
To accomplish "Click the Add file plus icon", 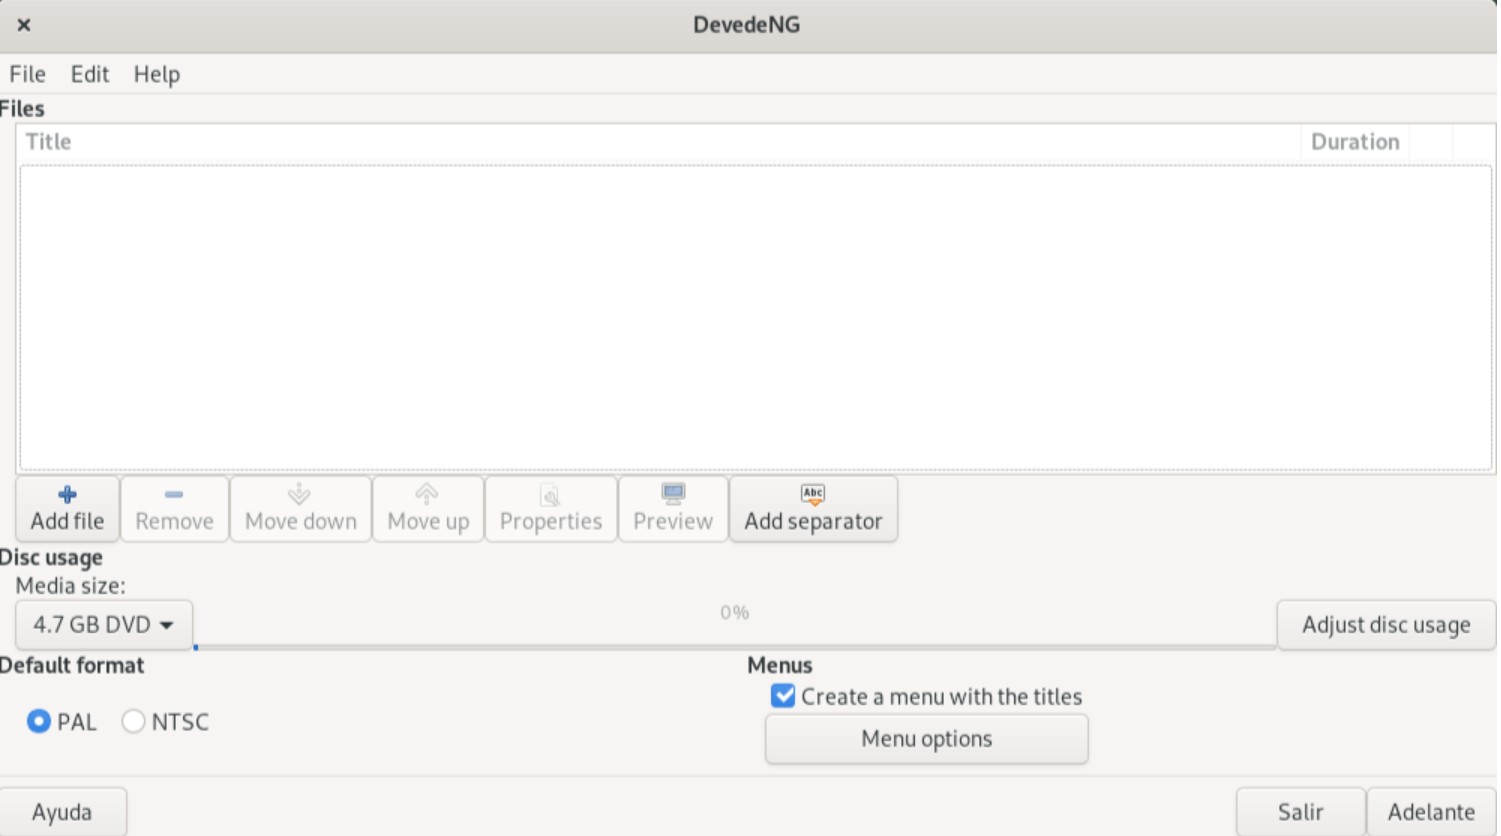I will 66,494.
